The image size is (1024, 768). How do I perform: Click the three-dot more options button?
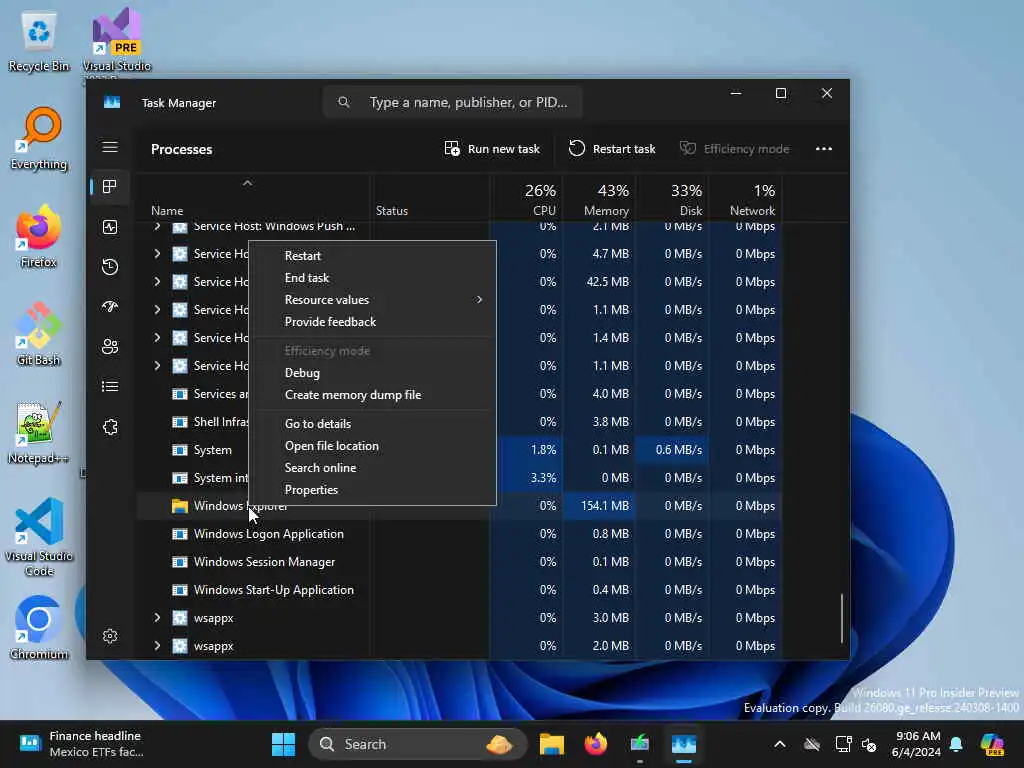(824, 149)
